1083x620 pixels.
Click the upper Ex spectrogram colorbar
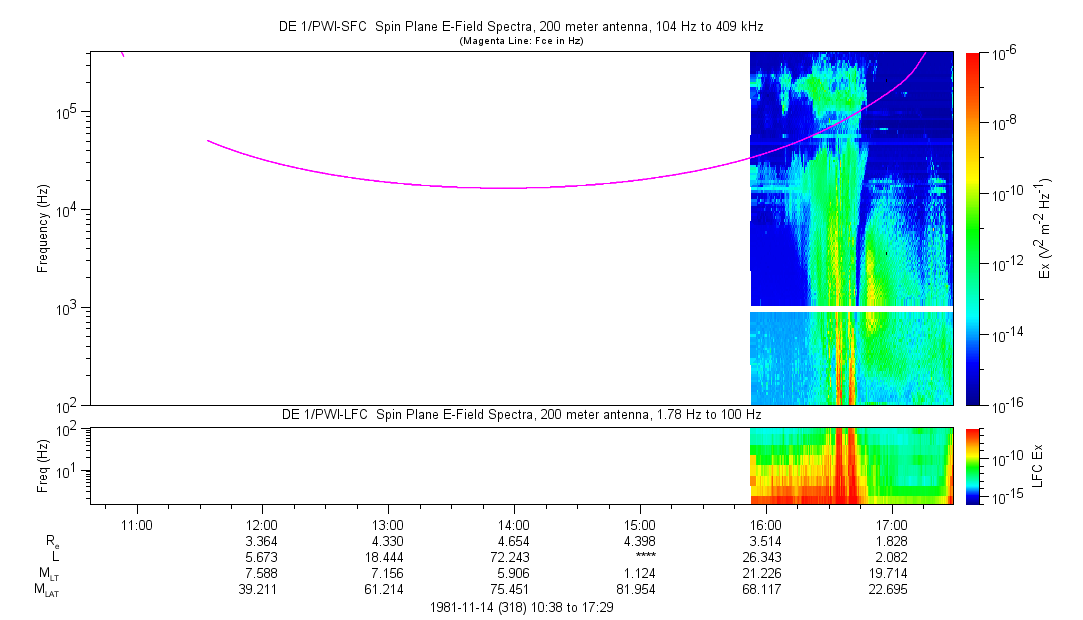tap(972, 228)
